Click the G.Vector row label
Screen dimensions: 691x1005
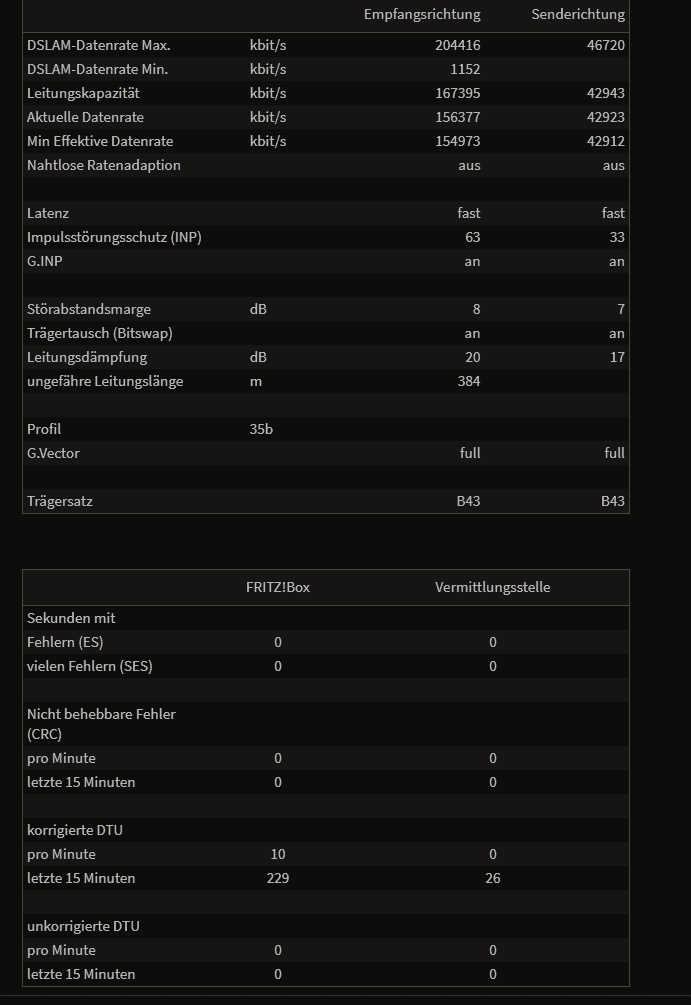click(x=53, y=453)
